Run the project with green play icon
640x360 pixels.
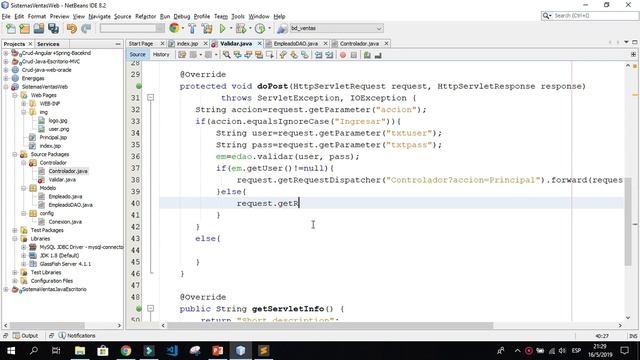[222, 29]
